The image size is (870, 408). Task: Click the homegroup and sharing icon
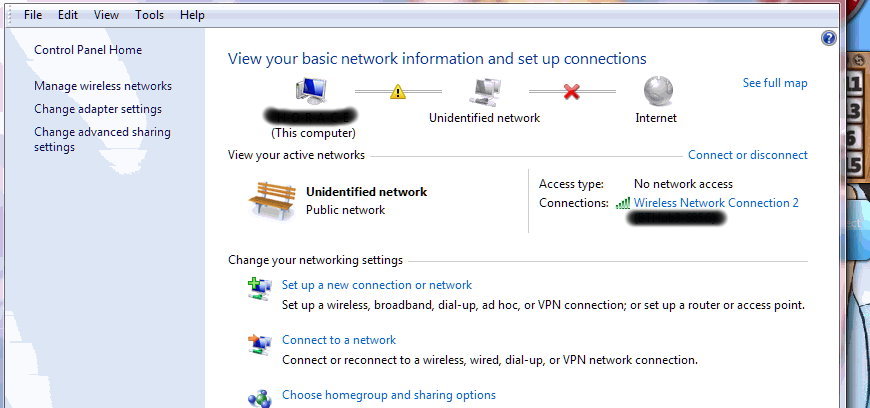pyautogui.click(x=259, y=397)
